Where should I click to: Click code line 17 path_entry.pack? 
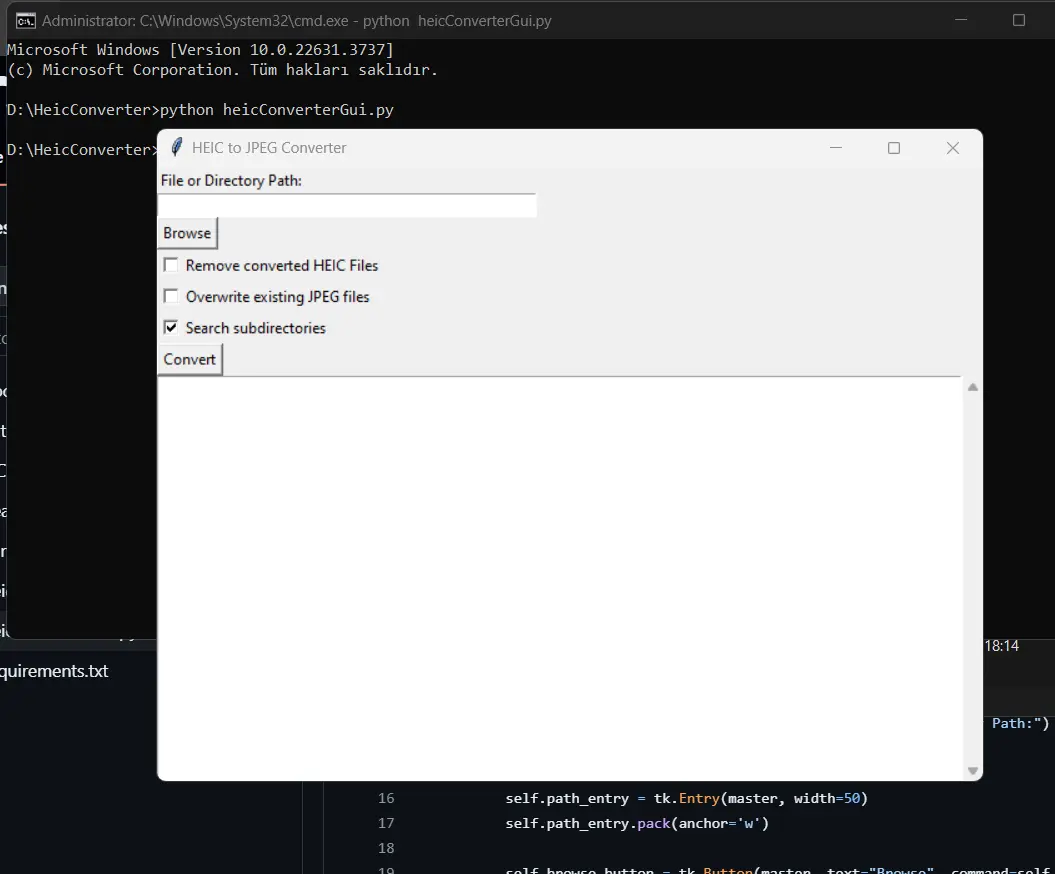coord(636,824)
